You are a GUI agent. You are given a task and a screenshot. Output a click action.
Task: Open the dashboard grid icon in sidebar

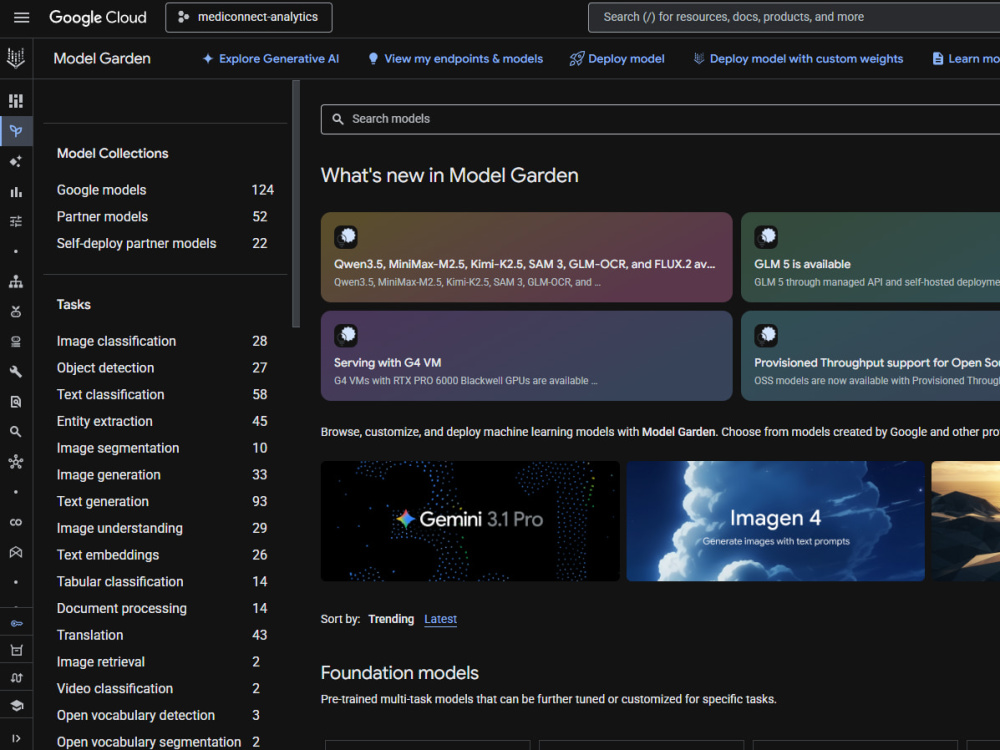16,101
